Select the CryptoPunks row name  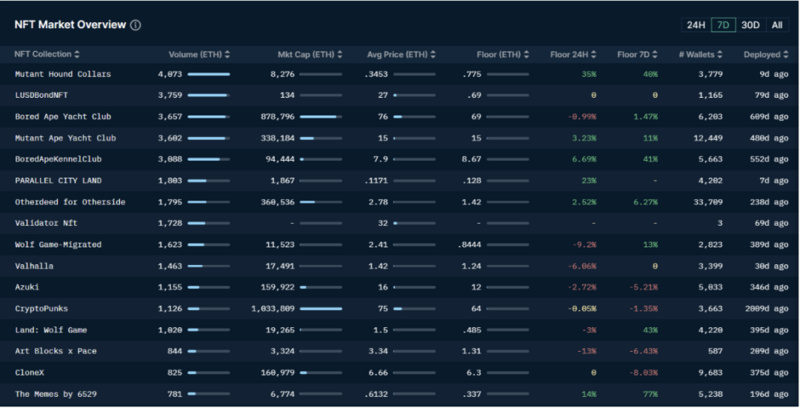coord(41,309)
